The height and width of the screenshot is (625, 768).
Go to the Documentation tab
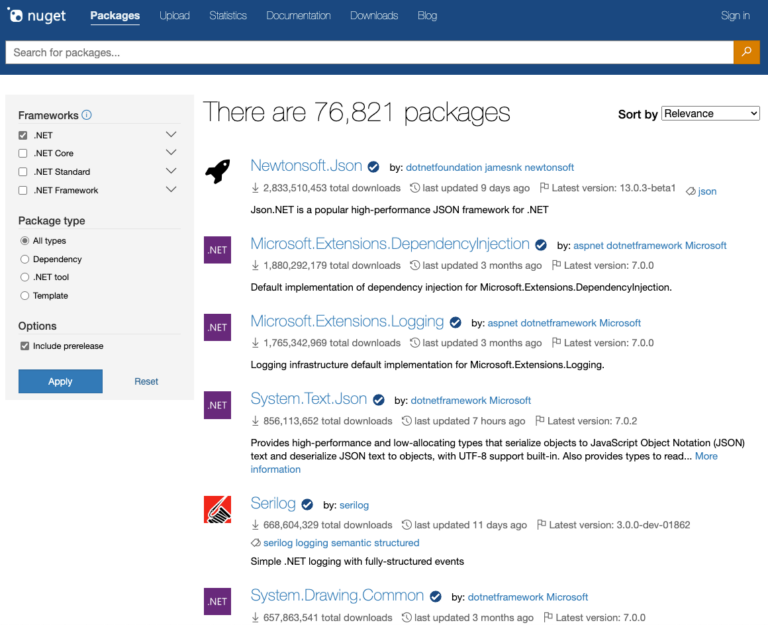click(298, 16)
